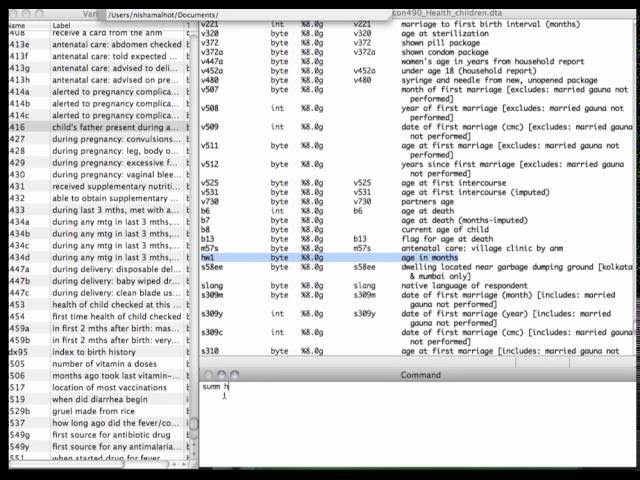Click b8 current age of child row
Viewport: 640px width, 480px height.
click(344, 230)
